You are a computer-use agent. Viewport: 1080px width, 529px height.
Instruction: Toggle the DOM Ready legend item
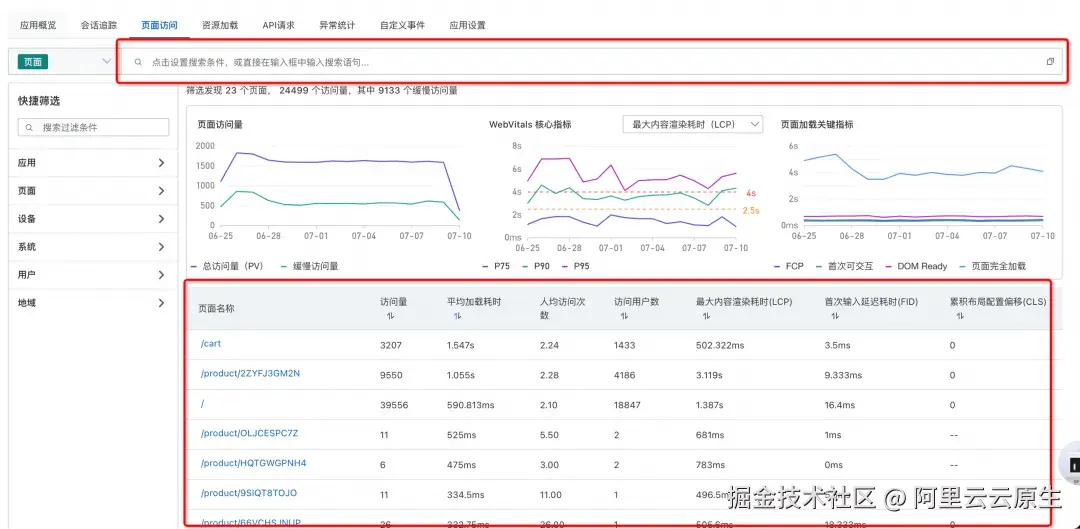pos(915,266)
